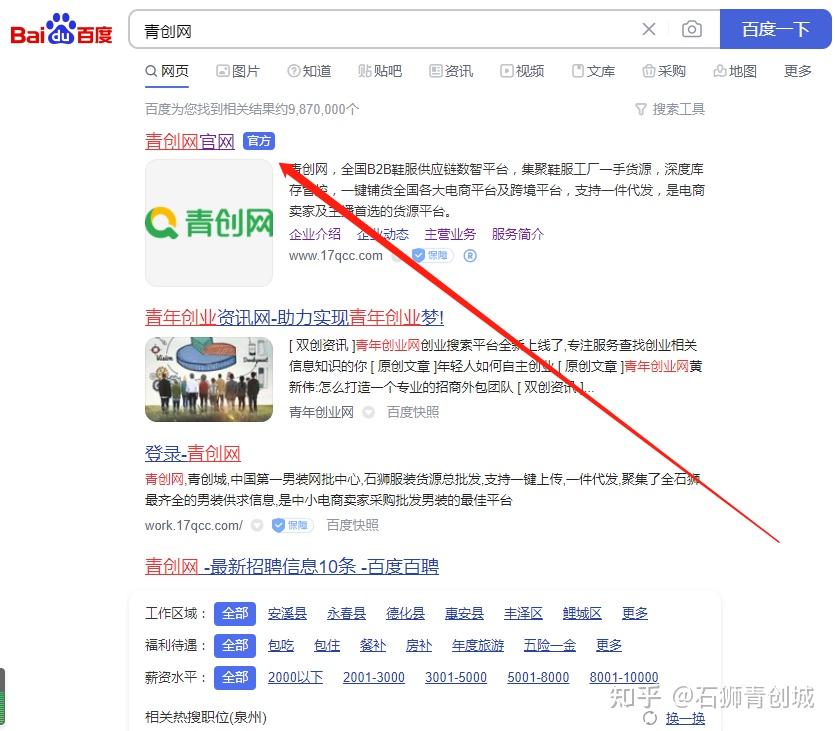
Task: Select 全部 in 薪资水平 row
Action: 235,677
